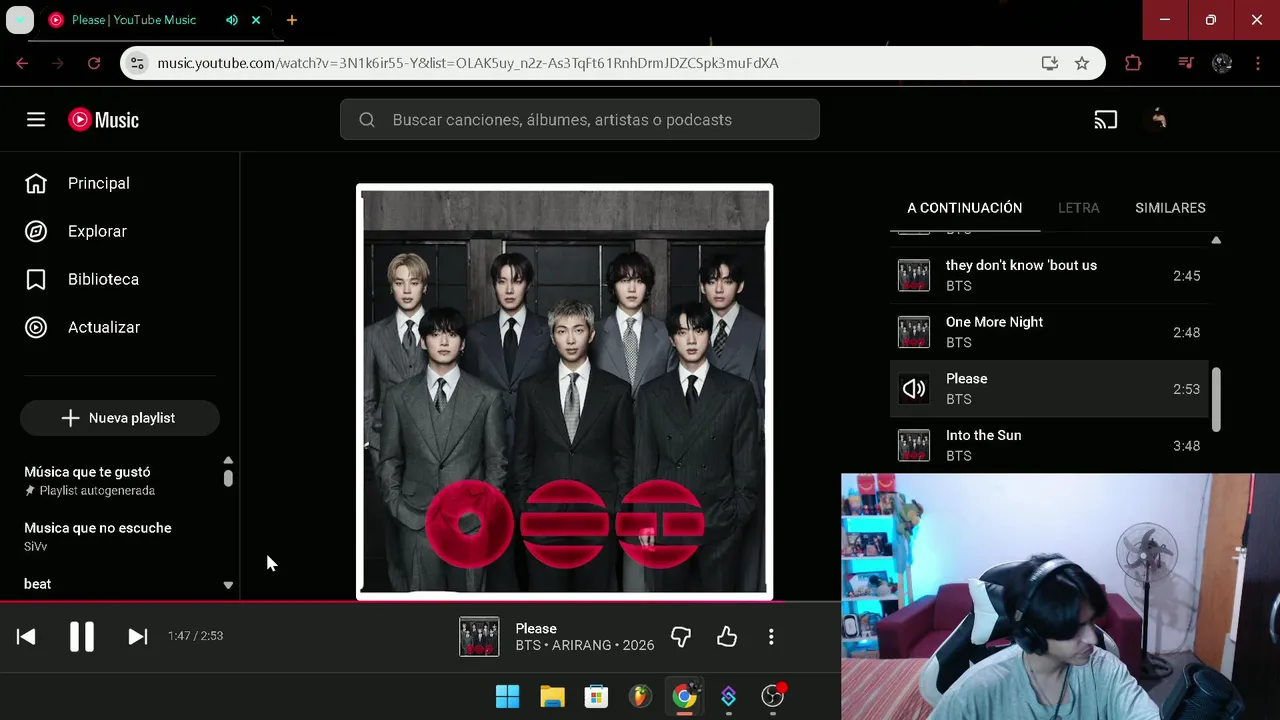
Task: Open browser extensions puzzle icon
Action: (x=1133, y=63)
